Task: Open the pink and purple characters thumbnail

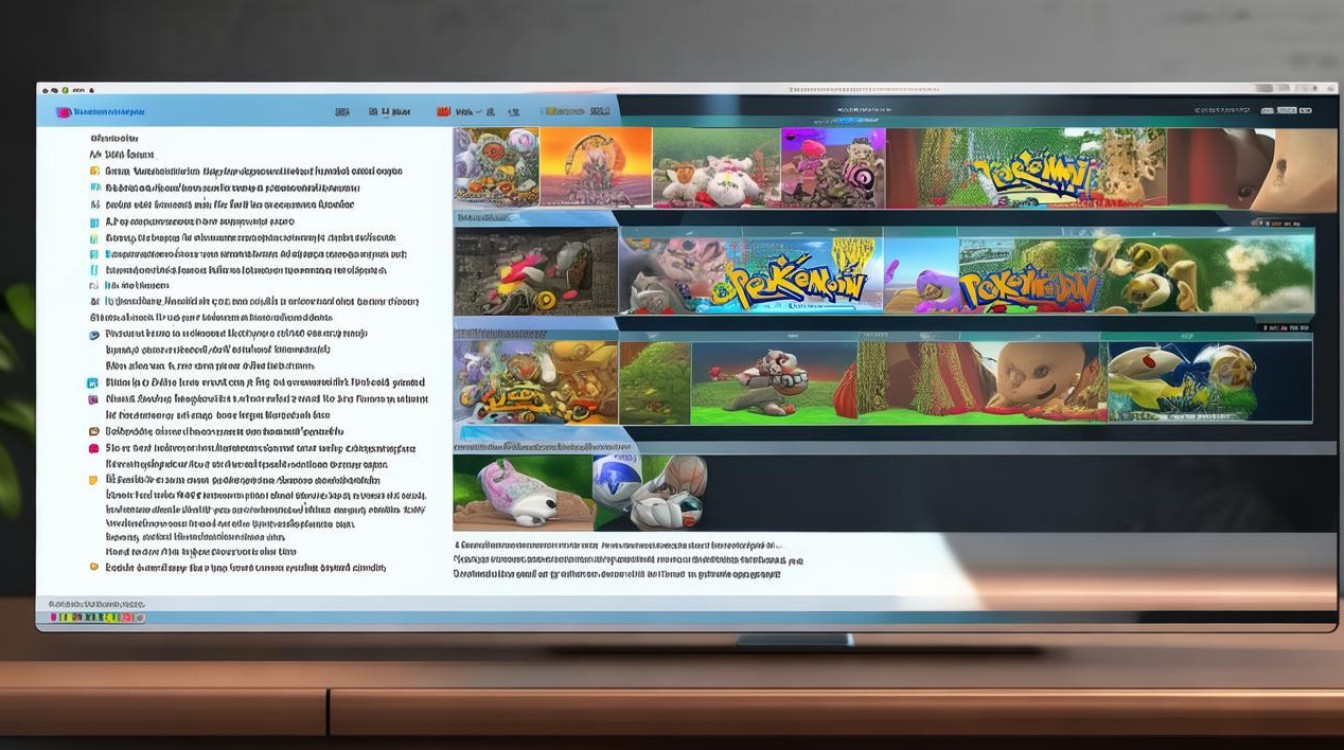Action: pyautogui.click(x=833, y=167)
